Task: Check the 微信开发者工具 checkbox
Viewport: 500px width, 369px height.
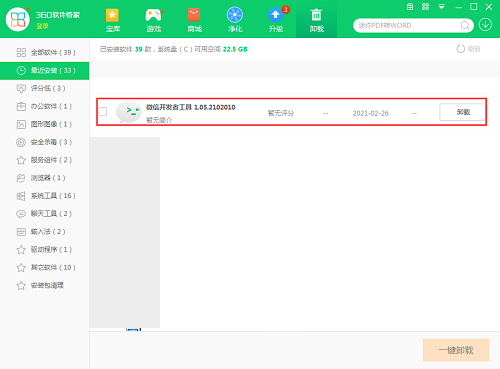Action: tap(103, 111)
